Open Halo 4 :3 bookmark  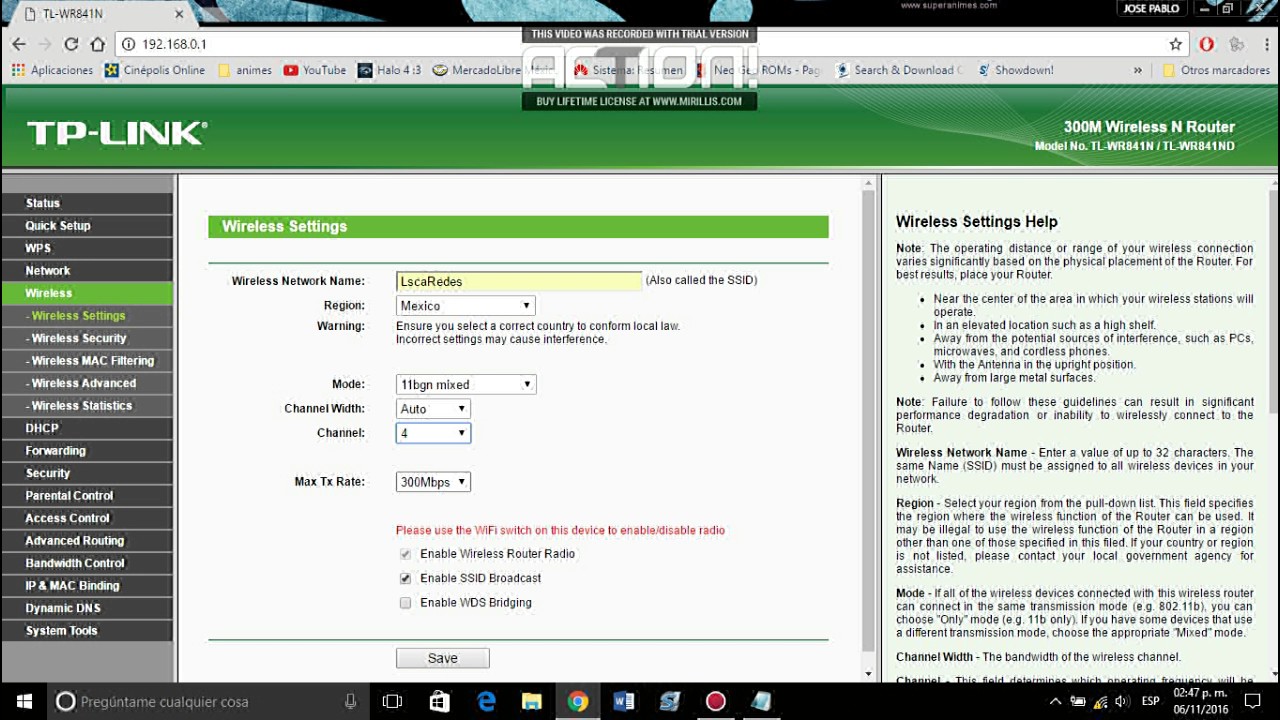click(x=389, y=70)
